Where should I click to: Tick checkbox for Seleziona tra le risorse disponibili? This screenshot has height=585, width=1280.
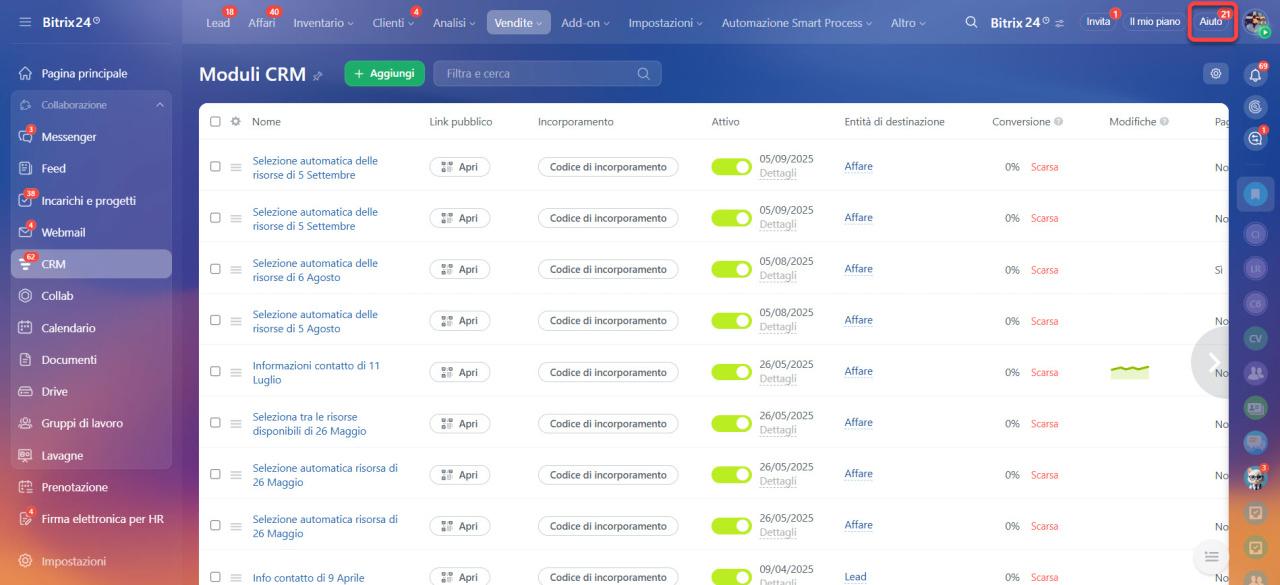[x=215, y=423]
